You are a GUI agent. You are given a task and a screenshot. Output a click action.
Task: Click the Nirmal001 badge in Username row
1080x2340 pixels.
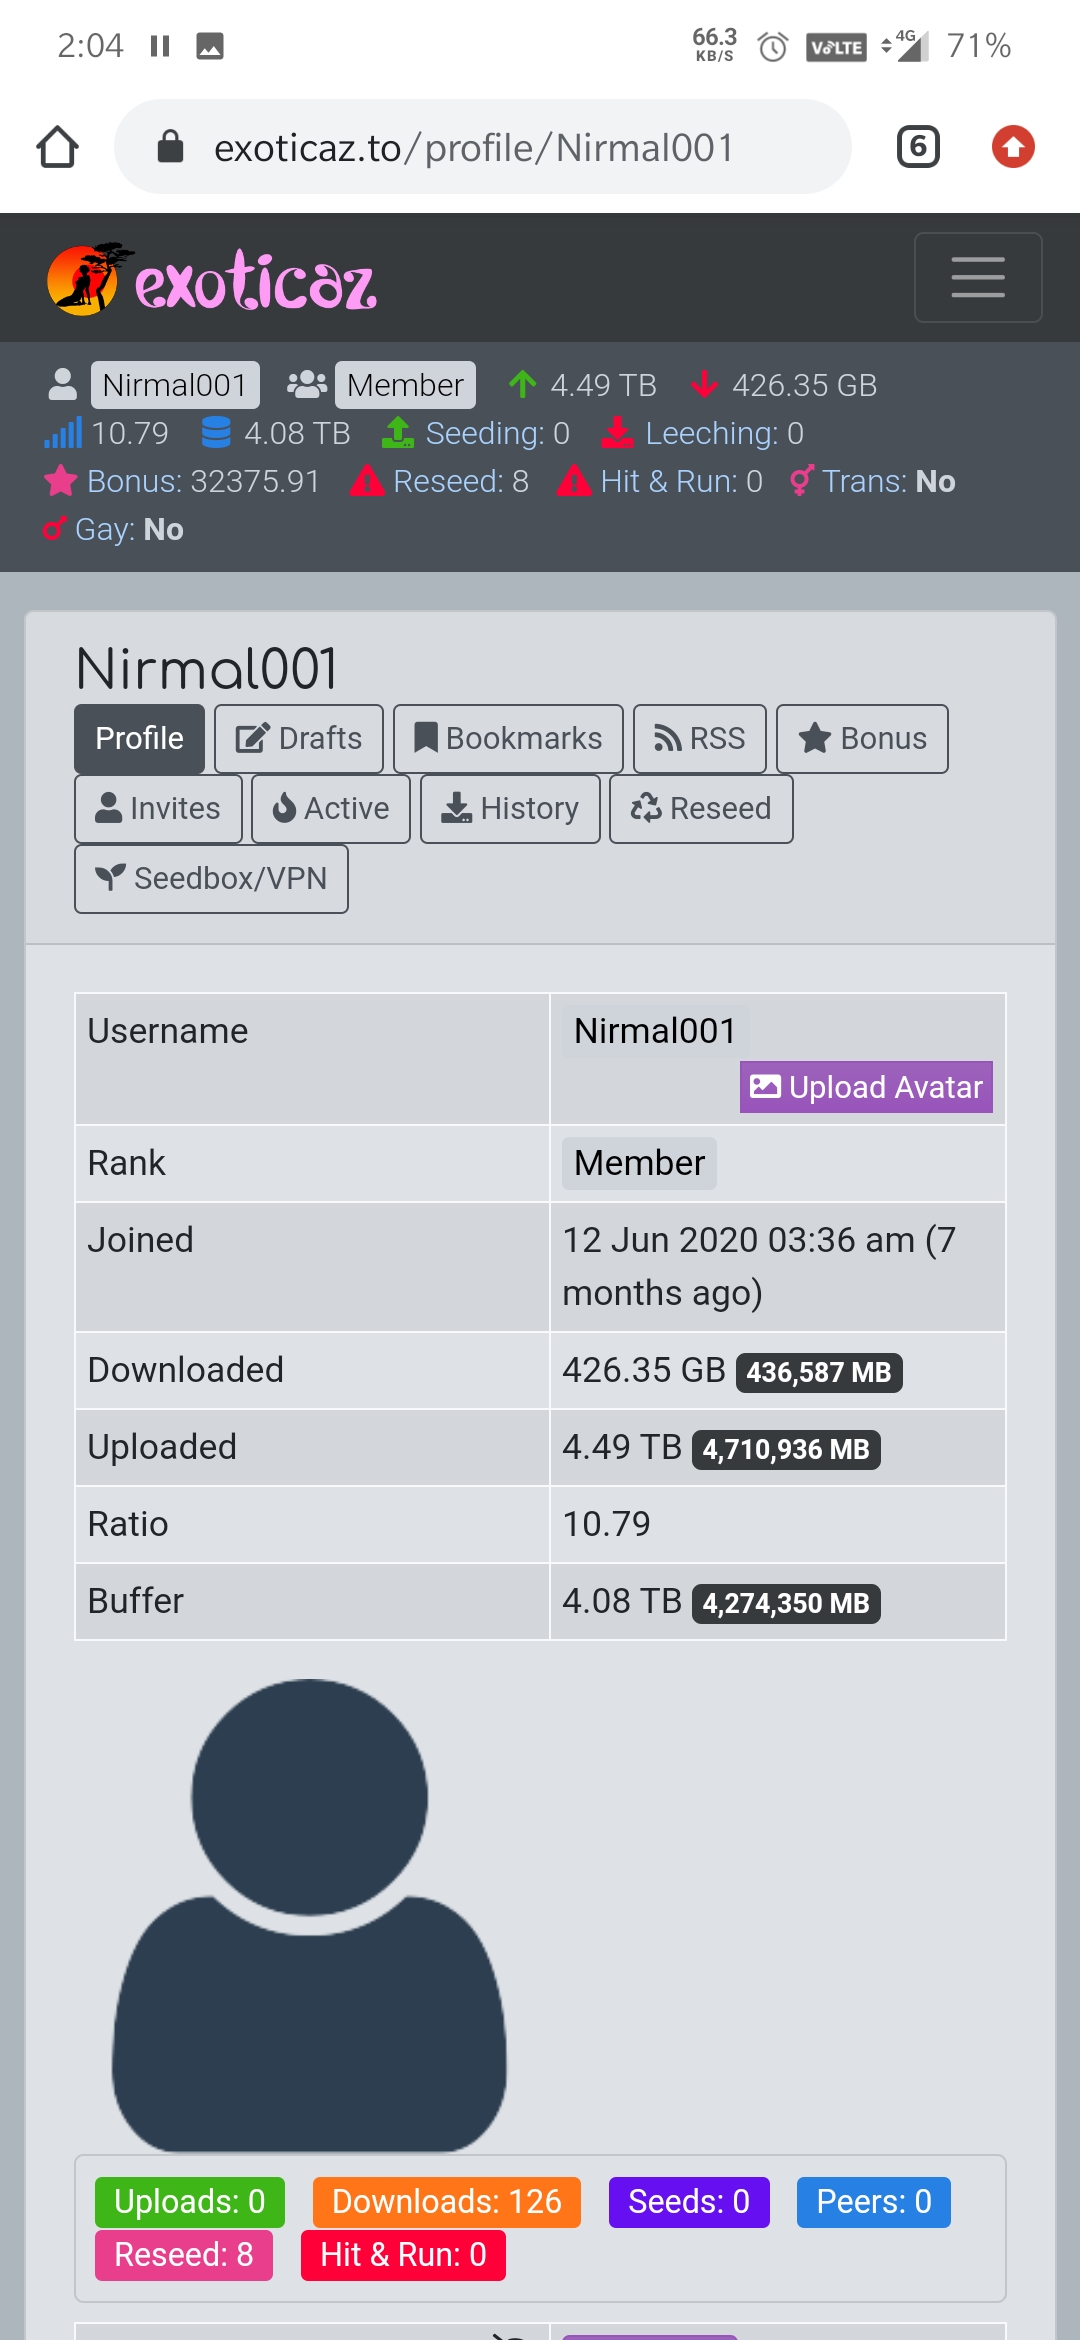[x=655, y=1031]
